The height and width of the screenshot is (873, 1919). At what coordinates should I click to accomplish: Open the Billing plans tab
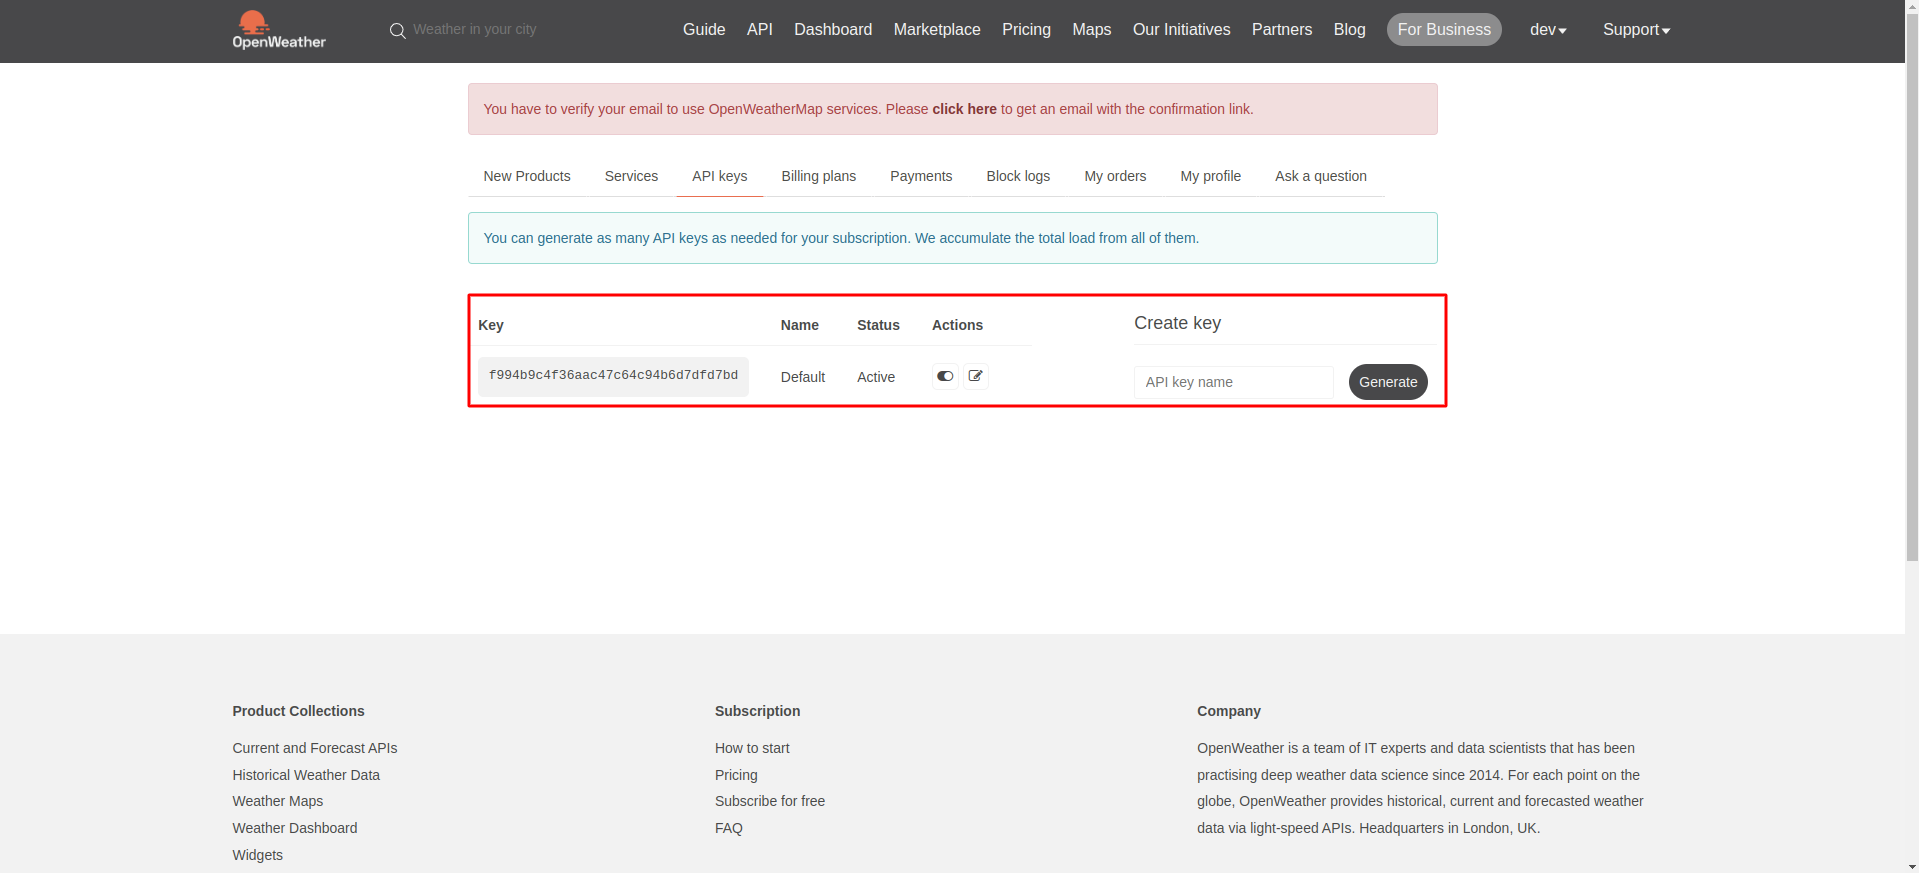[x=819, y=176]
